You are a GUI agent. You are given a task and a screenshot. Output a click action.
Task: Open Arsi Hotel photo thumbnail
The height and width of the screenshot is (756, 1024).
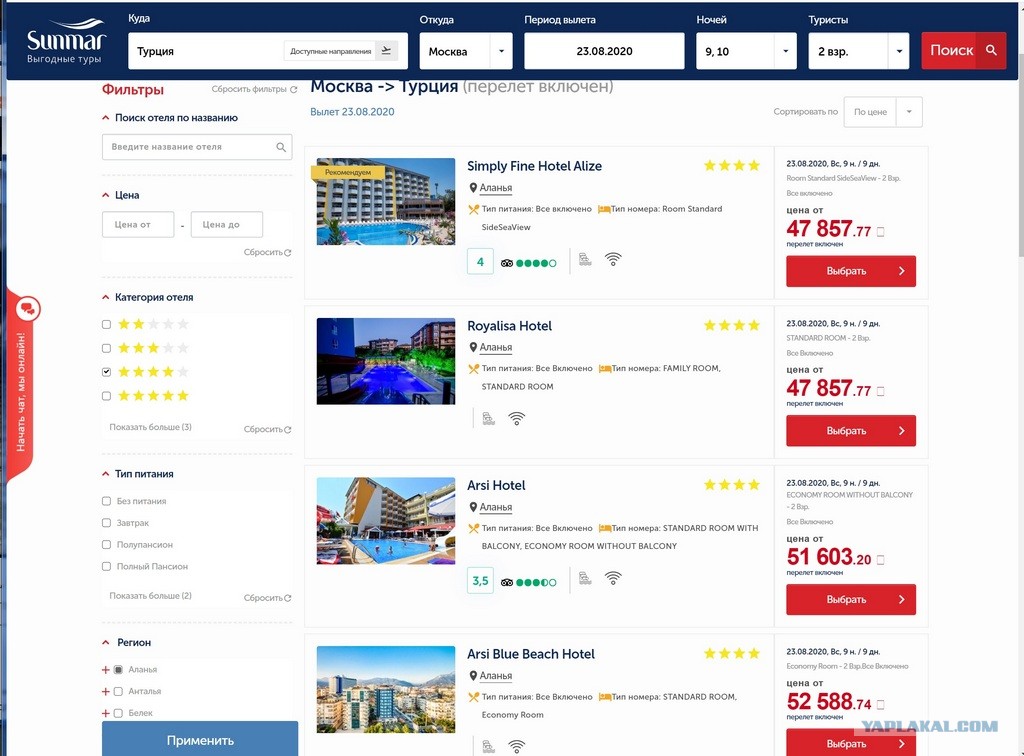[x=386, y=520]
